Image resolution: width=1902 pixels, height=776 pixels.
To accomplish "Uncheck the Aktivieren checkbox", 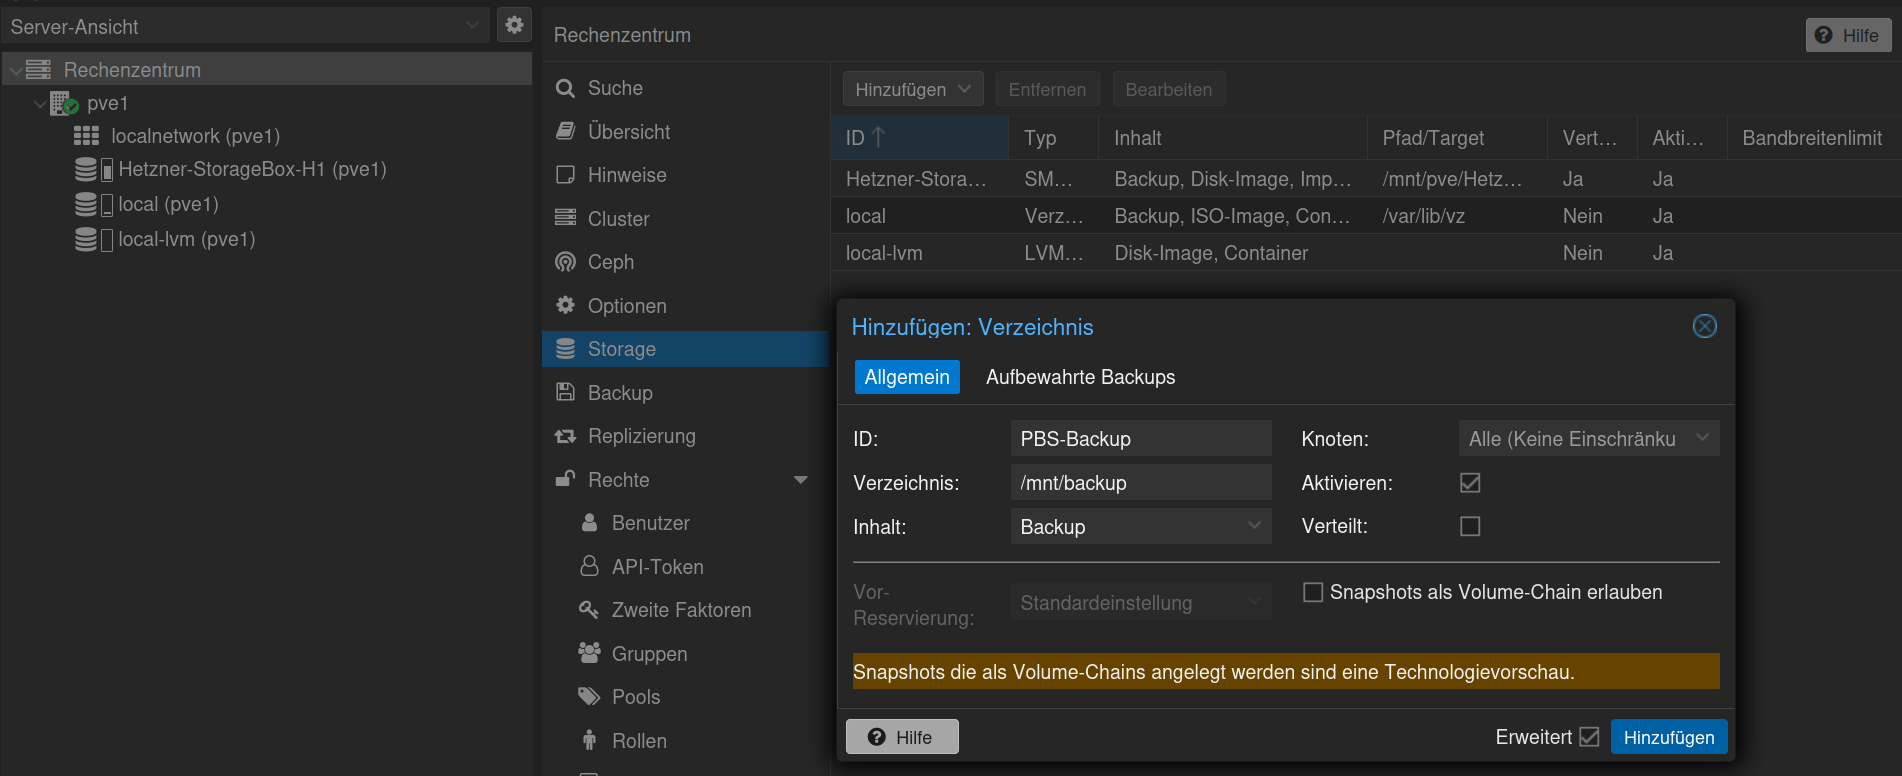I will (1469, 483).
